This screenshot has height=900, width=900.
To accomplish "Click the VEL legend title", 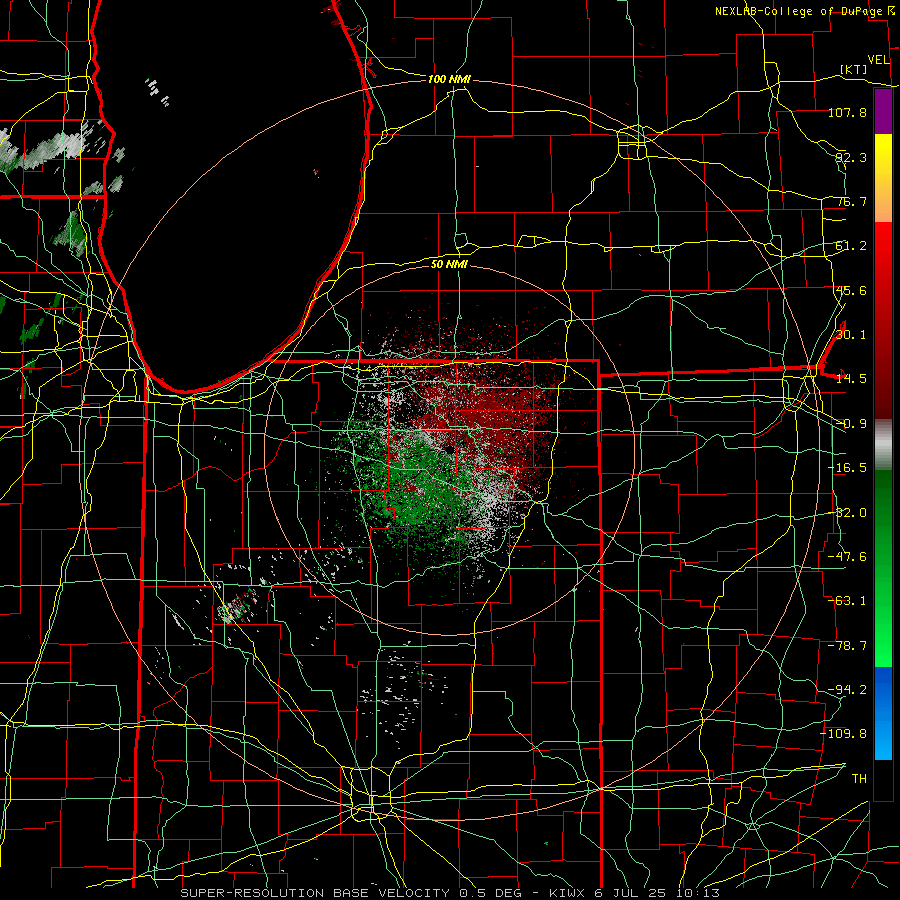I will point(879,60).
